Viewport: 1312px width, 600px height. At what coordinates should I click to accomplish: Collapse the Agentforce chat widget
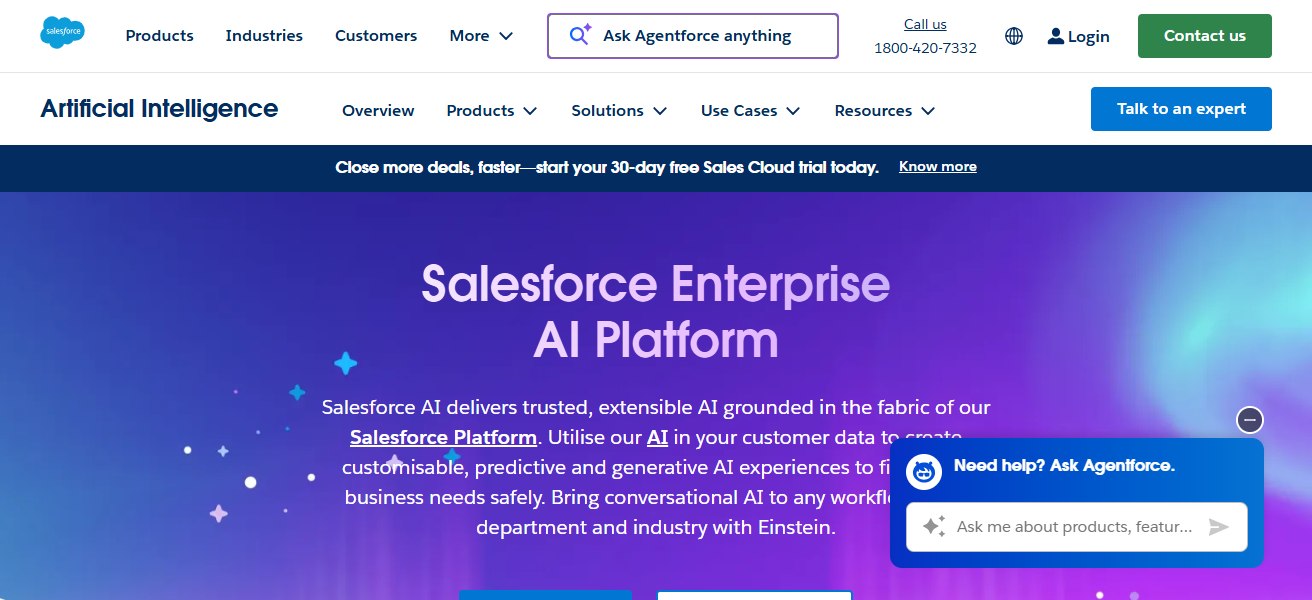tap(1249, 420)
